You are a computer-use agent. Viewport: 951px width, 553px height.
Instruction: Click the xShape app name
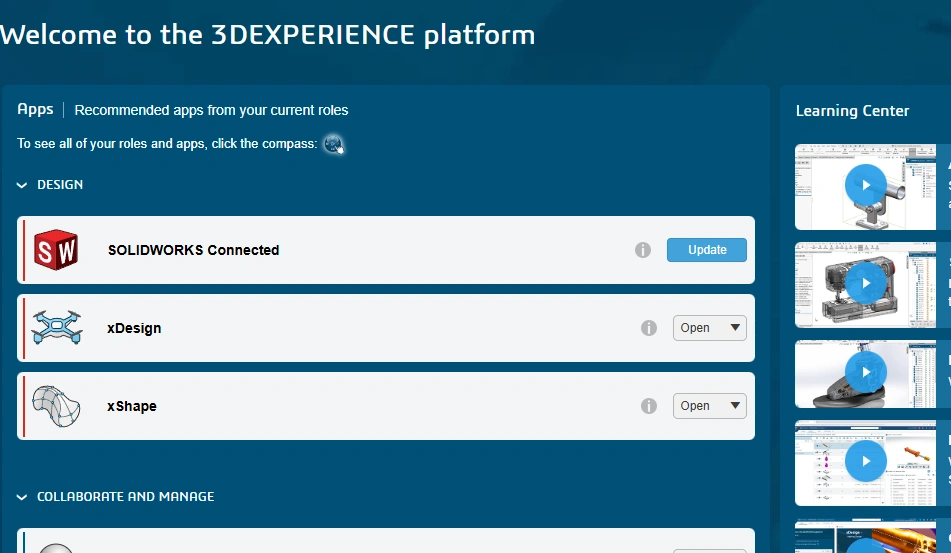coord(132,406)
